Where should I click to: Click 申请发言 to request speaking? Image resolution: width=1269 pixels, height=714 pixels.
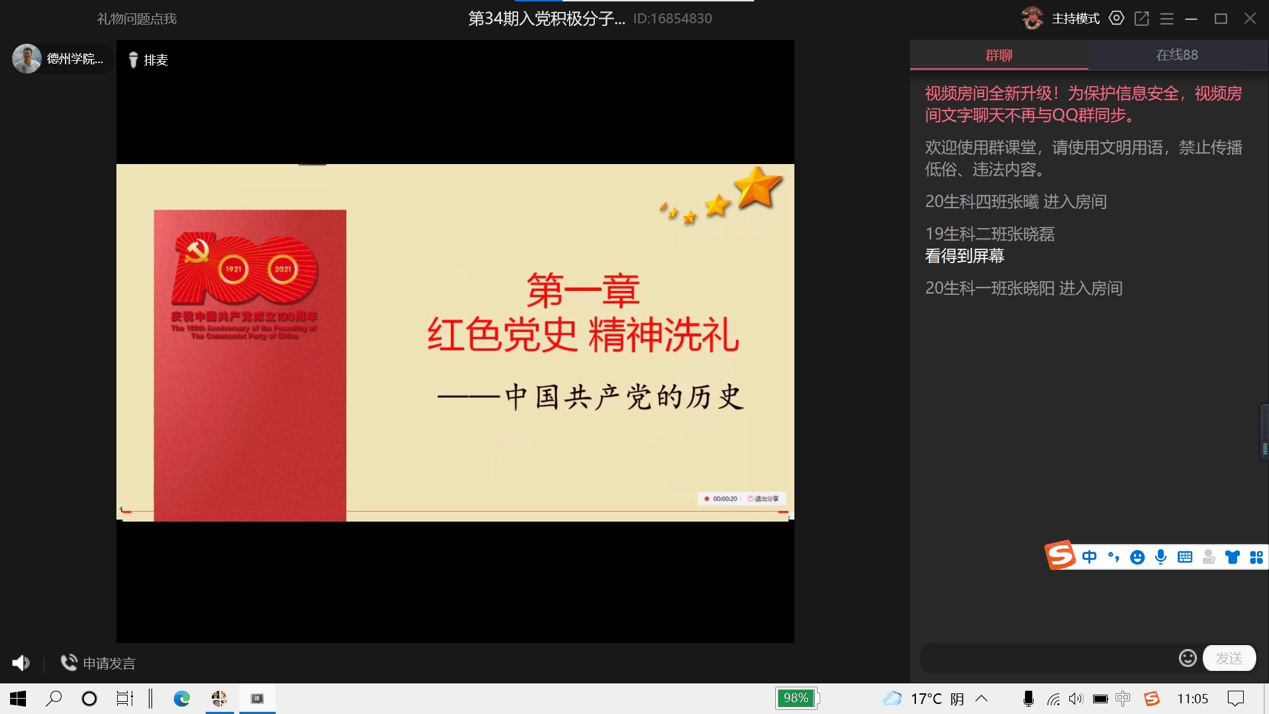coord(98,663)
